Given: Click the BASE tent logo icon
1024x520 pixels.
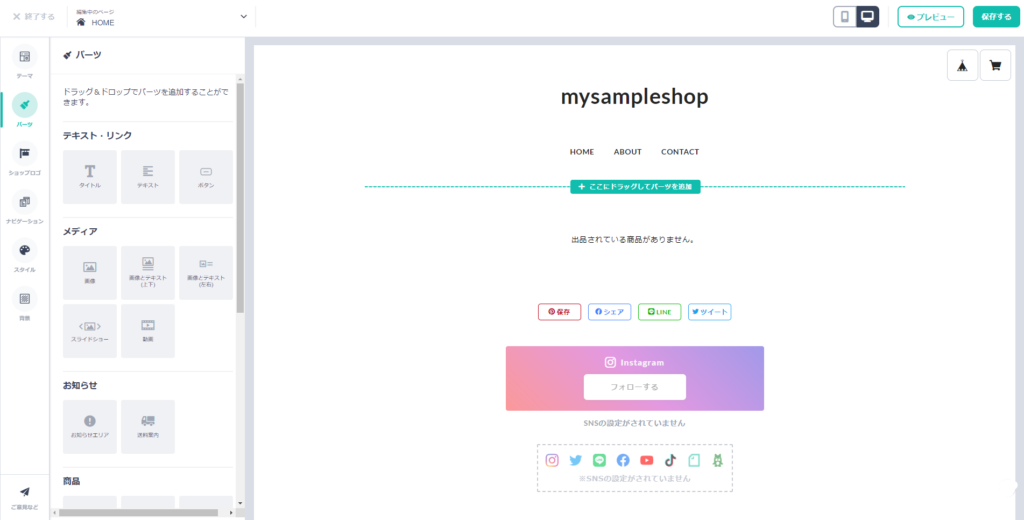Looking at the screenshot, I should click(x=962, y=65).
